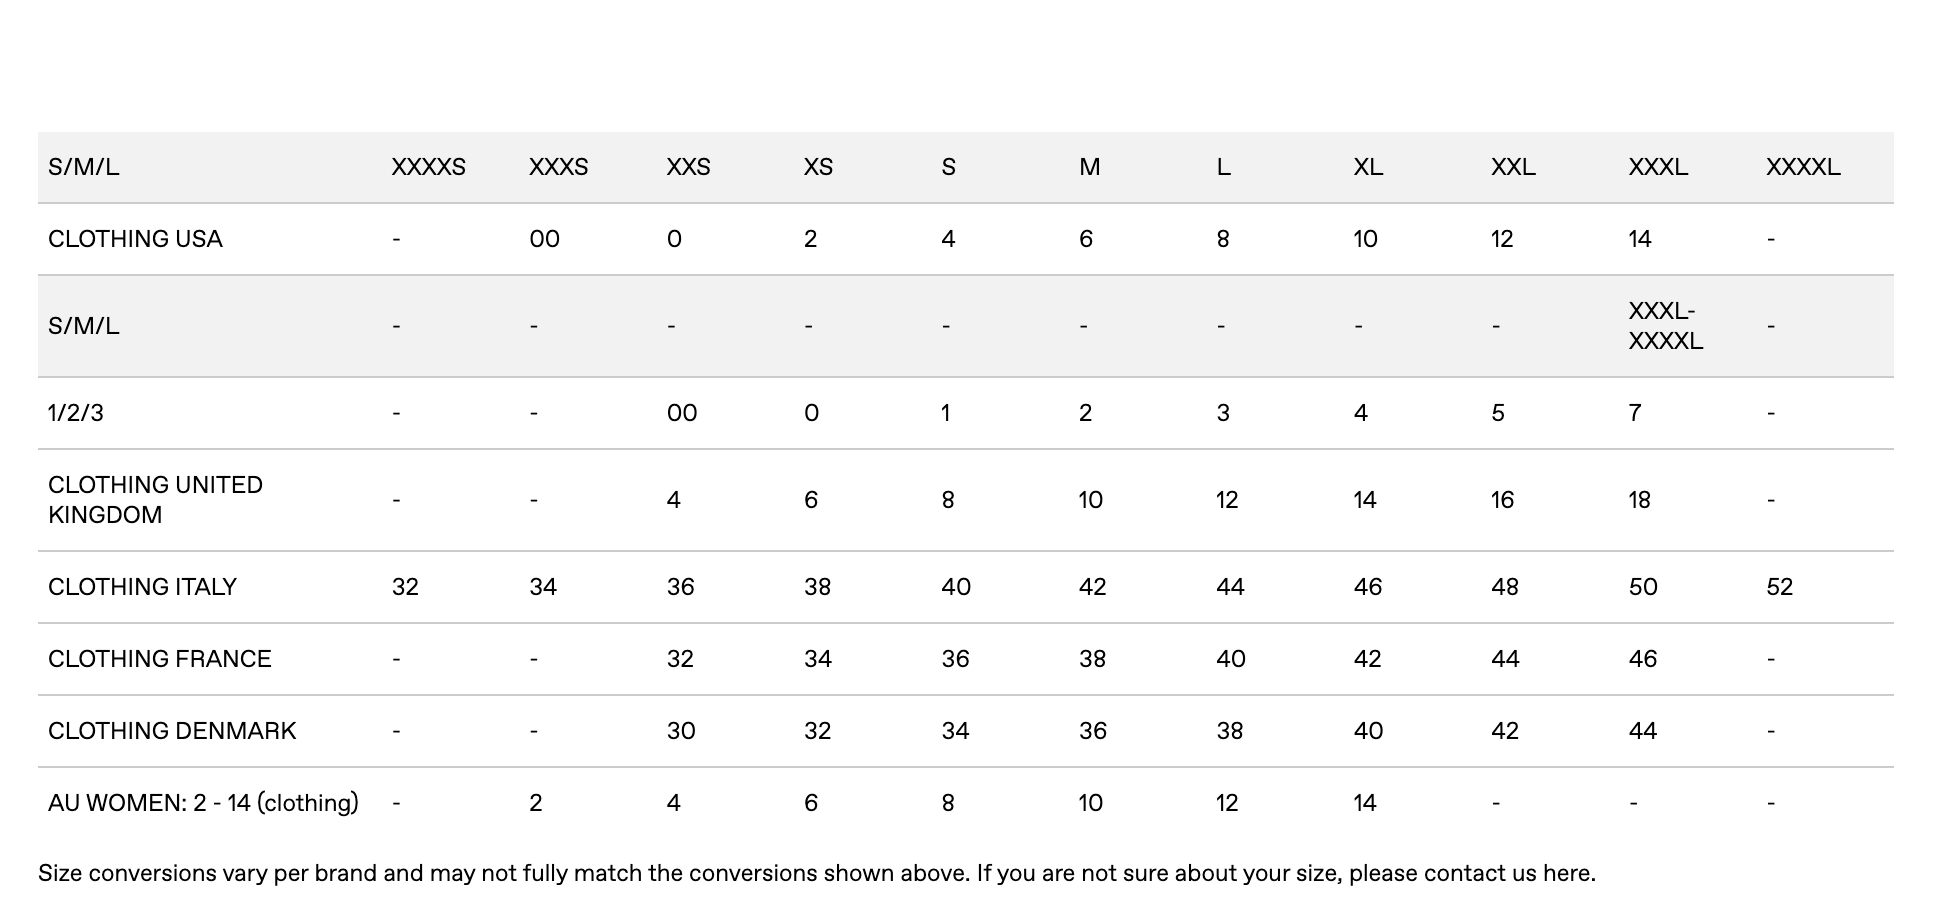
Task: Select the France size 46 cell
Action: coord(1642,659)
